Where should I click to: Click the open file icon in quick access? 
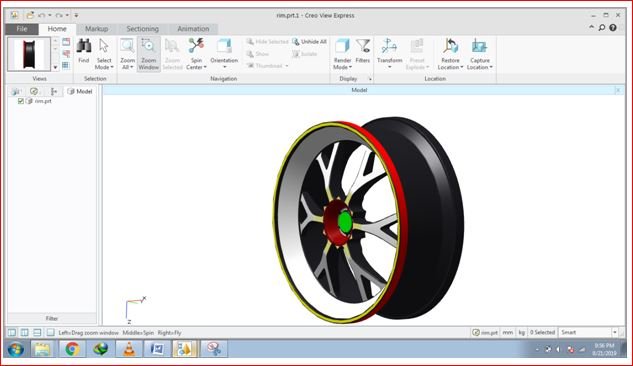[x=30, y=15]
